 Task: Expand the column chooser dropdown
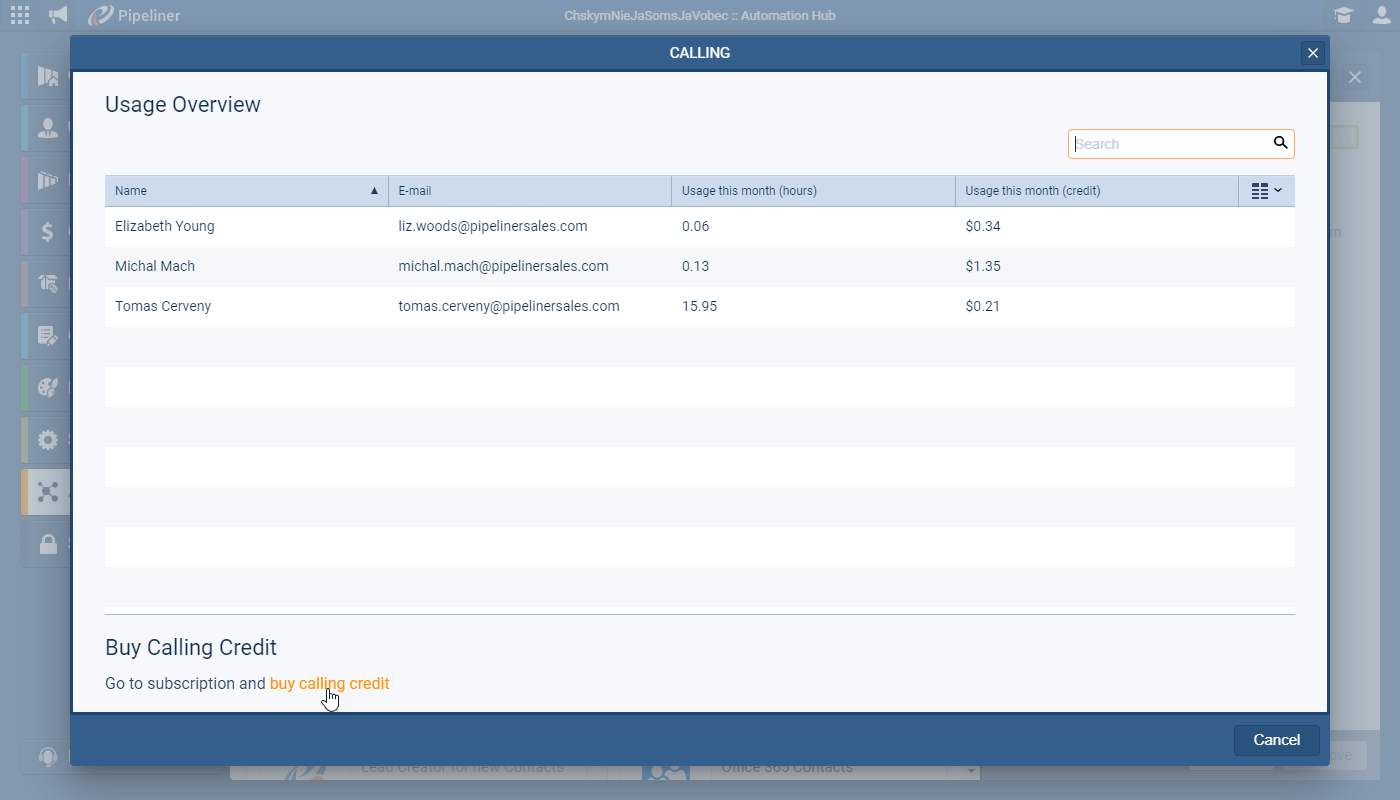tap(1266, 191)
